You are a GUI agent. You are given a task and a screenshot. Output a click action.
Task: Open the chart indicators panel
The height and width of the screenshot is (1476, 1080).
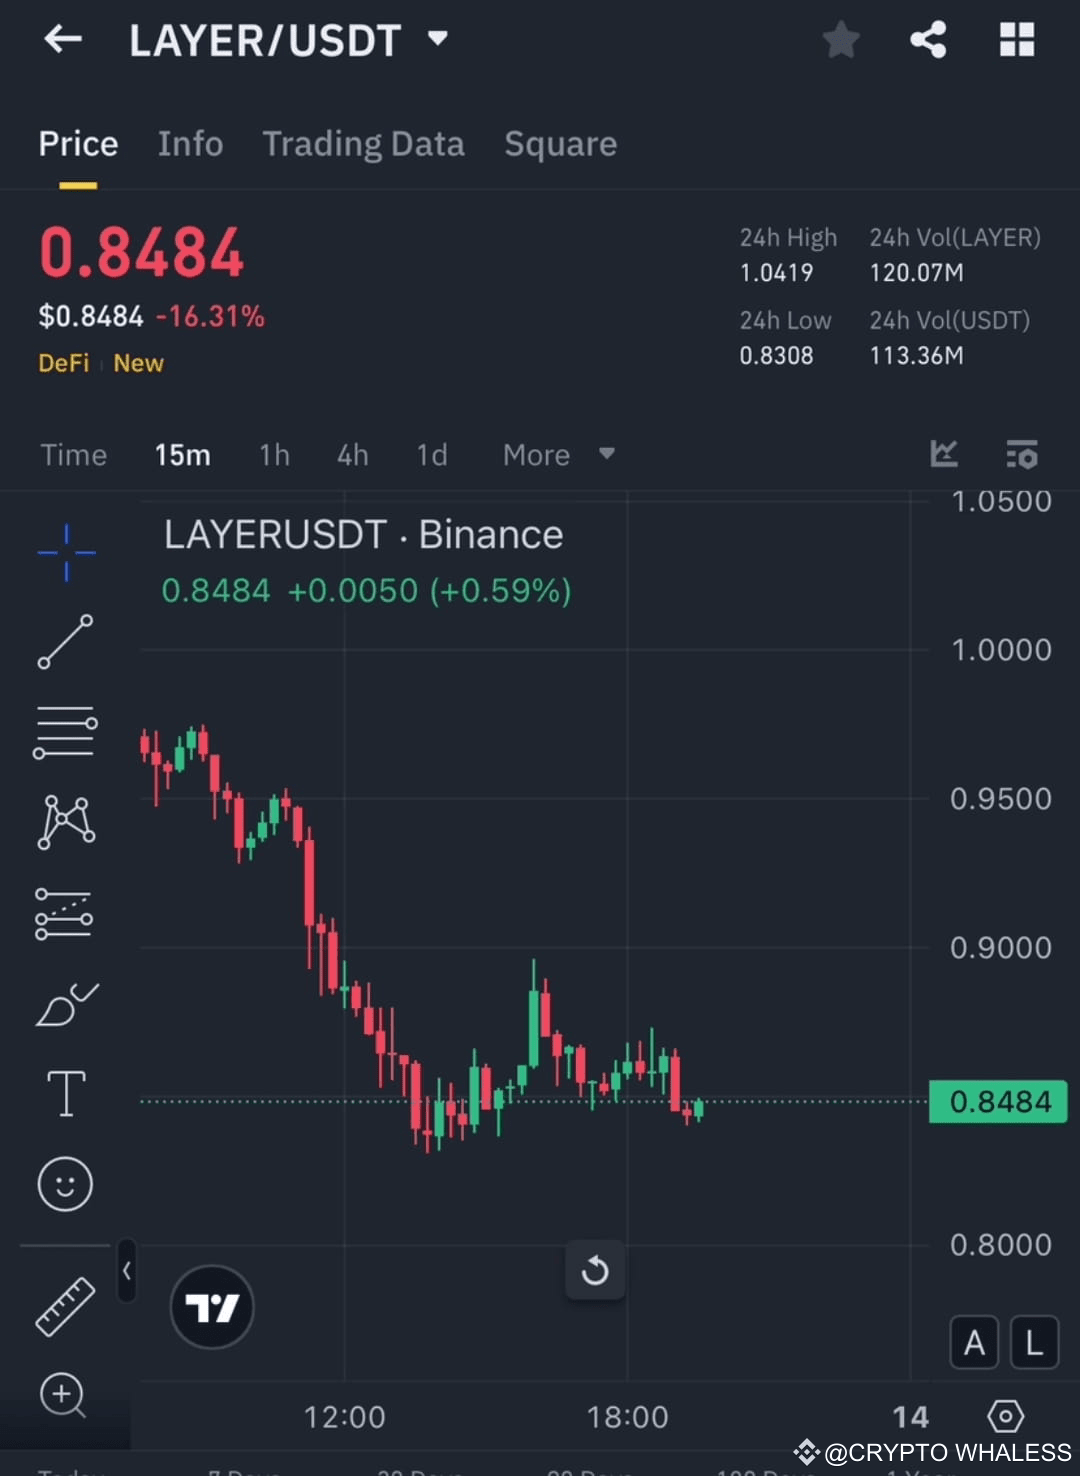(1022, 454)
